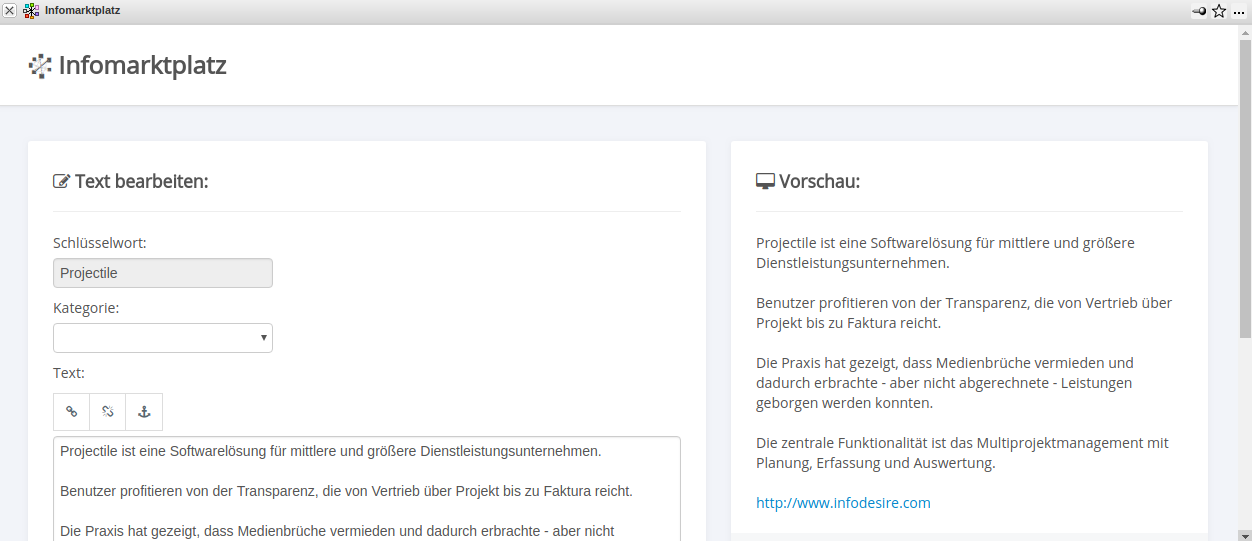Click the key icon in title bar

point(1199,11)
